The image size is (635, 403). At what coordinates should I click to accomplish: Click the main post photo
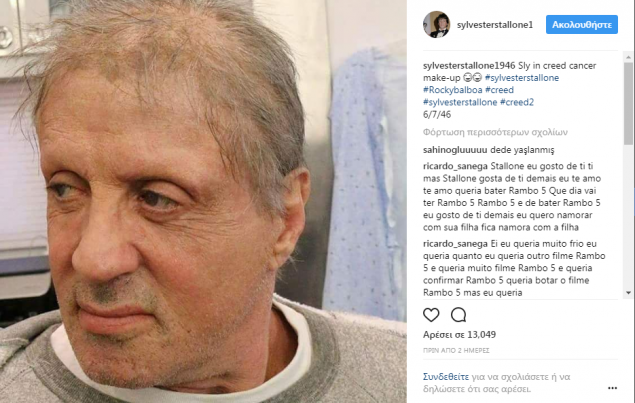(x=203, y=201)
